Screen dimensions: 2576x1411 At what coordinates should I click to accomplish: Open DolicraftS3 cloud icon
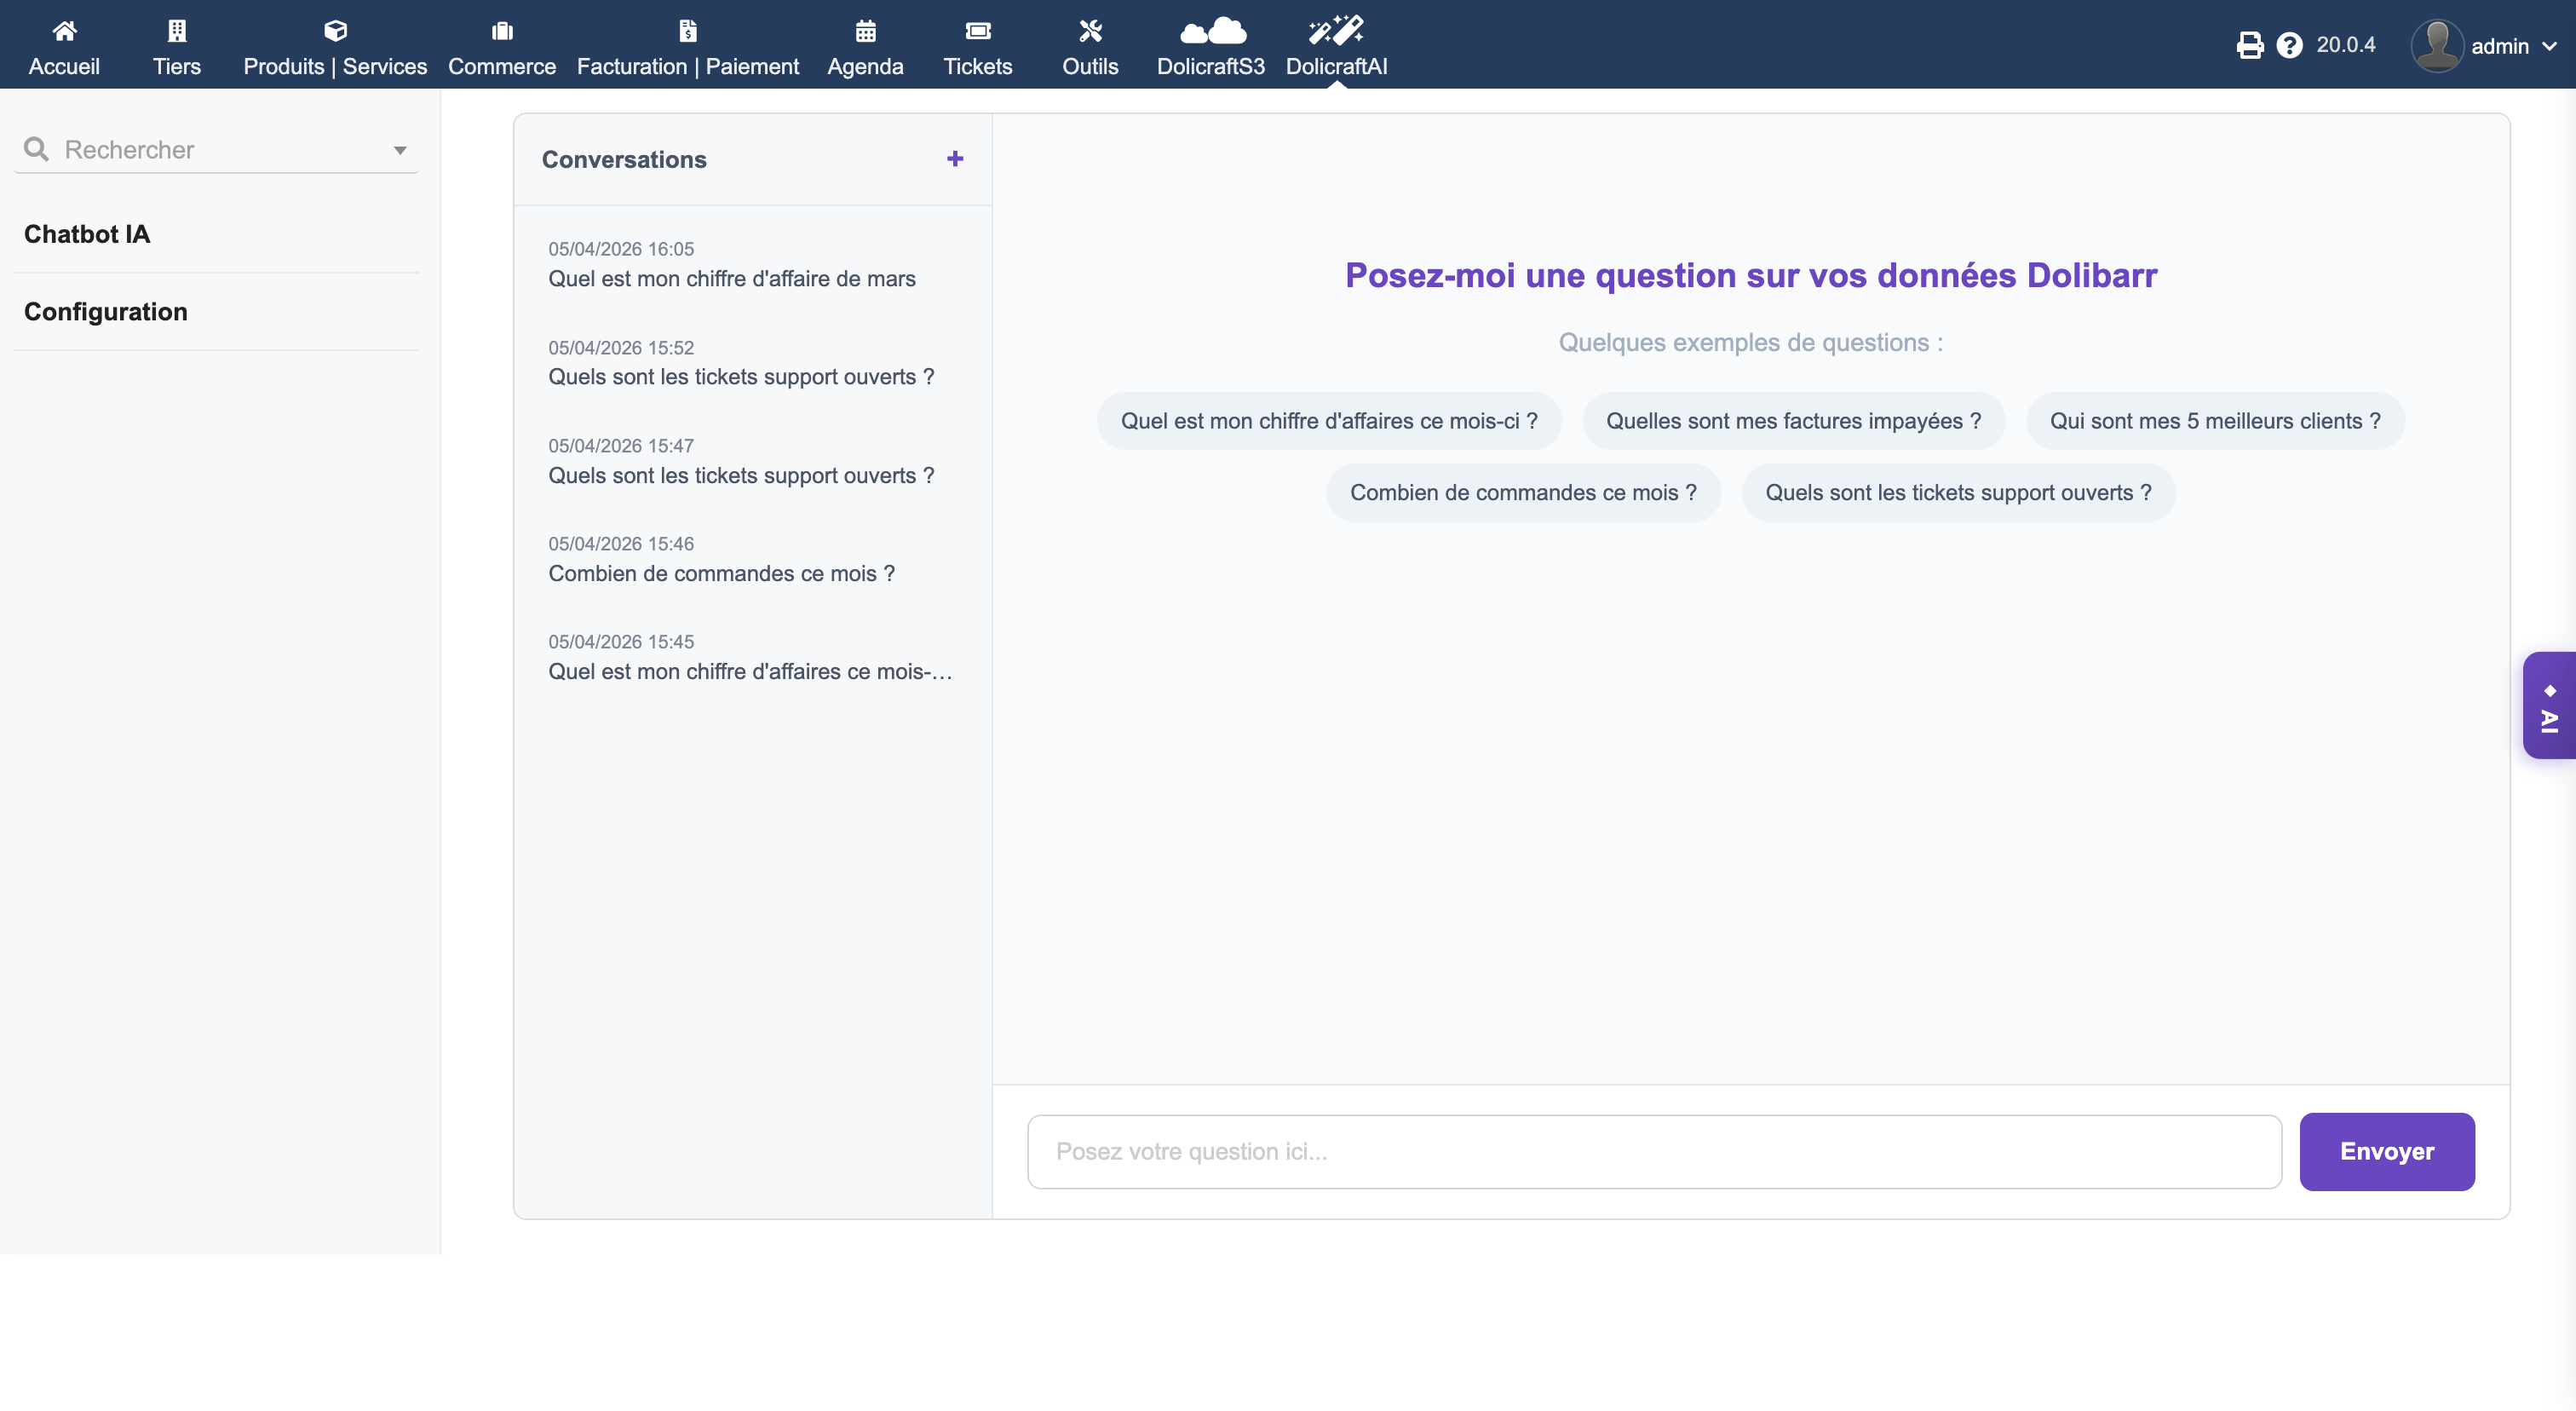coord(1211,31)
